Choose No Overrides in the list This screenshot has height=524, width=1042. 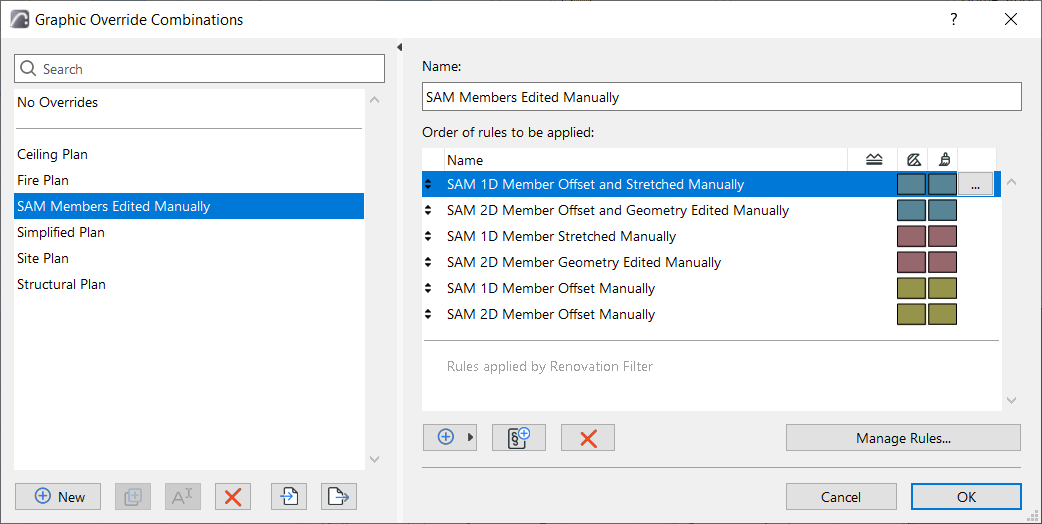pyautogui.click(x=57, y=102)
